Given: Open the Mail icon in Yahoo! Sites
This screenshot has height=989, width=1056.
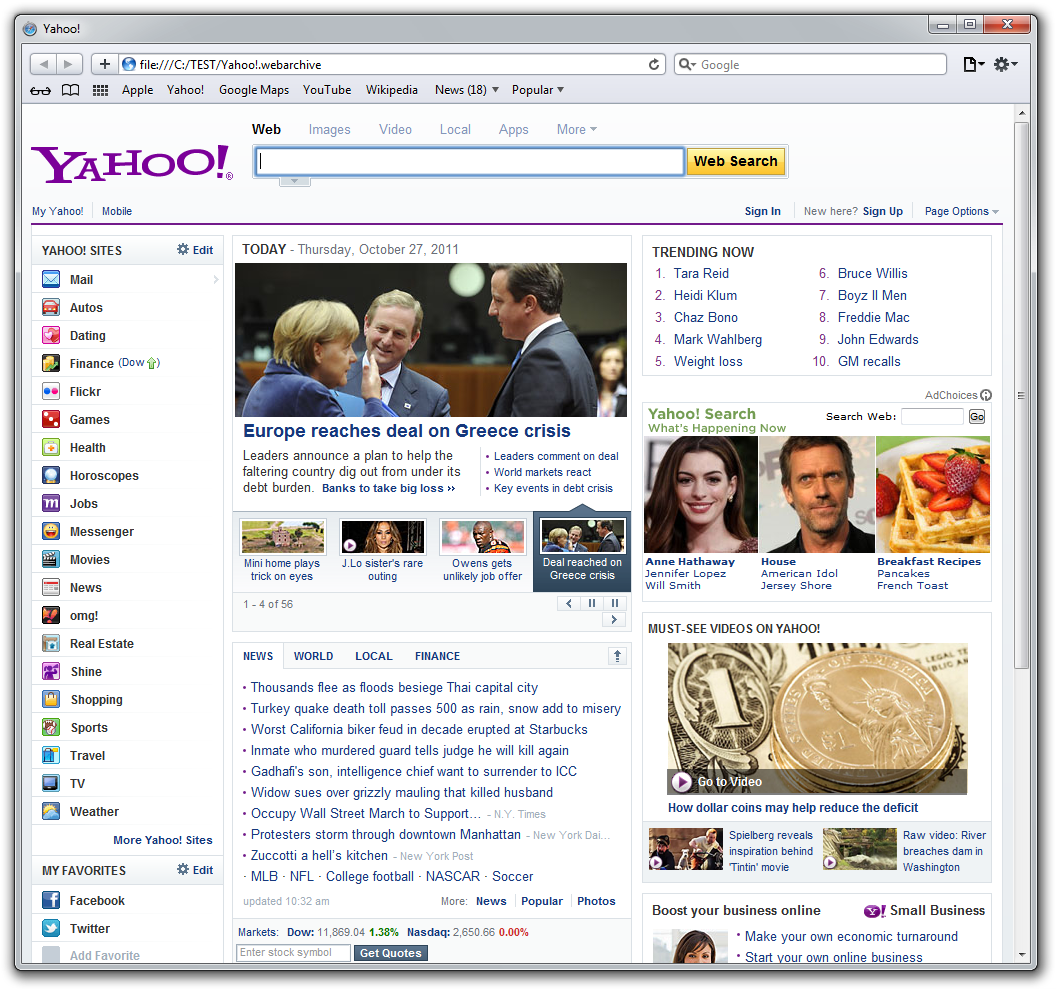Looking at the screenshot, I should [x=51, y=279].
